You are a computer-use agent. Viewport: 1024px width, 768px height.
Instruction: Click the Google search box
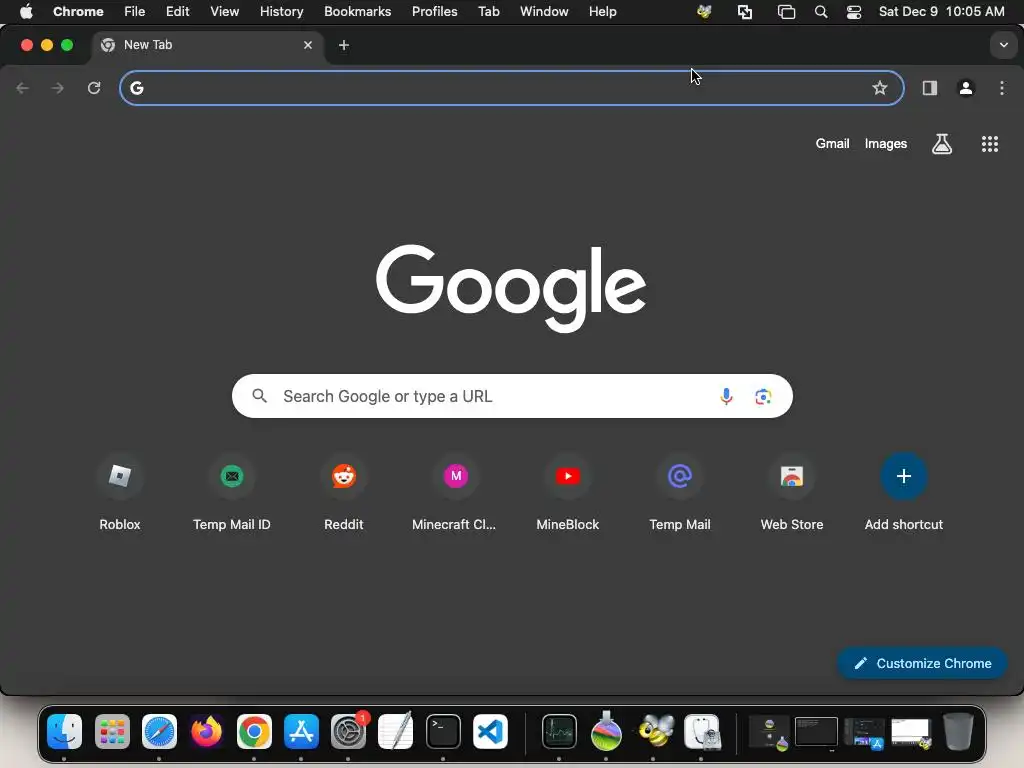pos(512,396)
